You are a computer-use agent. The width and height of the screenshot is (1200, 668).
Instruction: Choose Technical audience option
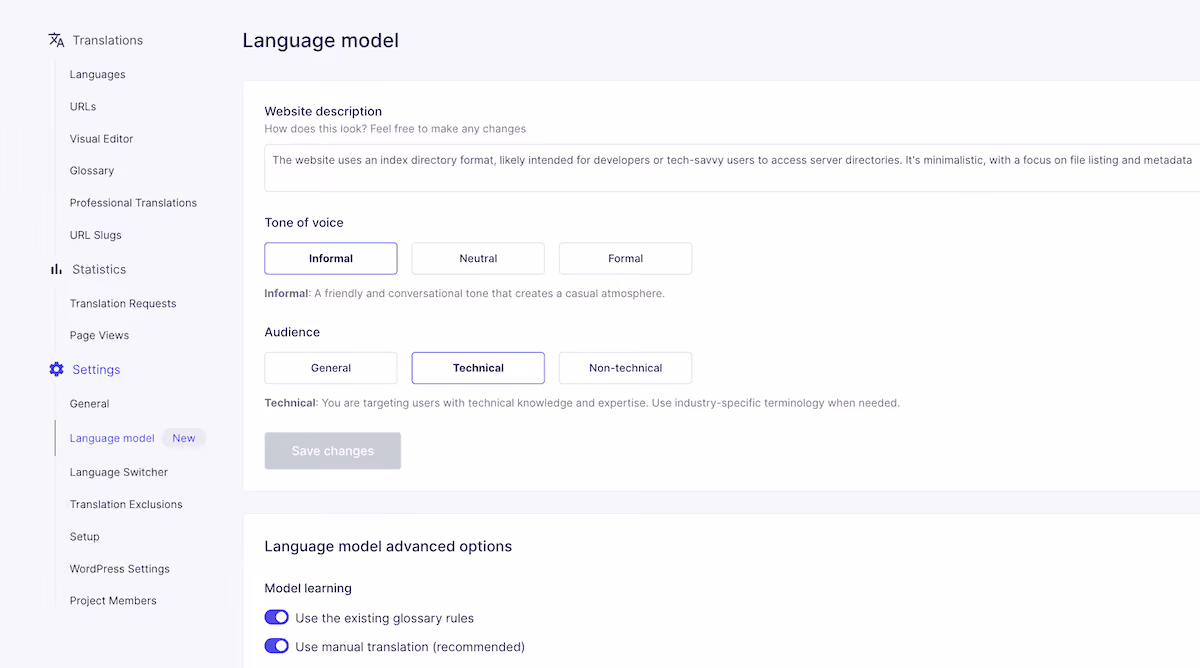(478, 368)
